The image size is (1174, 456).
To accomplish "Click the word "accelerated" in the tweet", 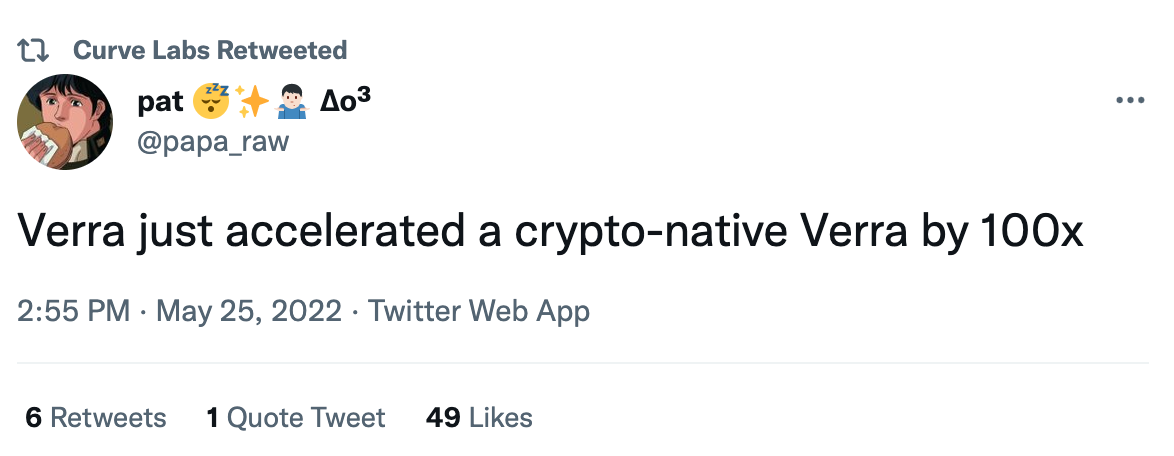I will (340, 233).
